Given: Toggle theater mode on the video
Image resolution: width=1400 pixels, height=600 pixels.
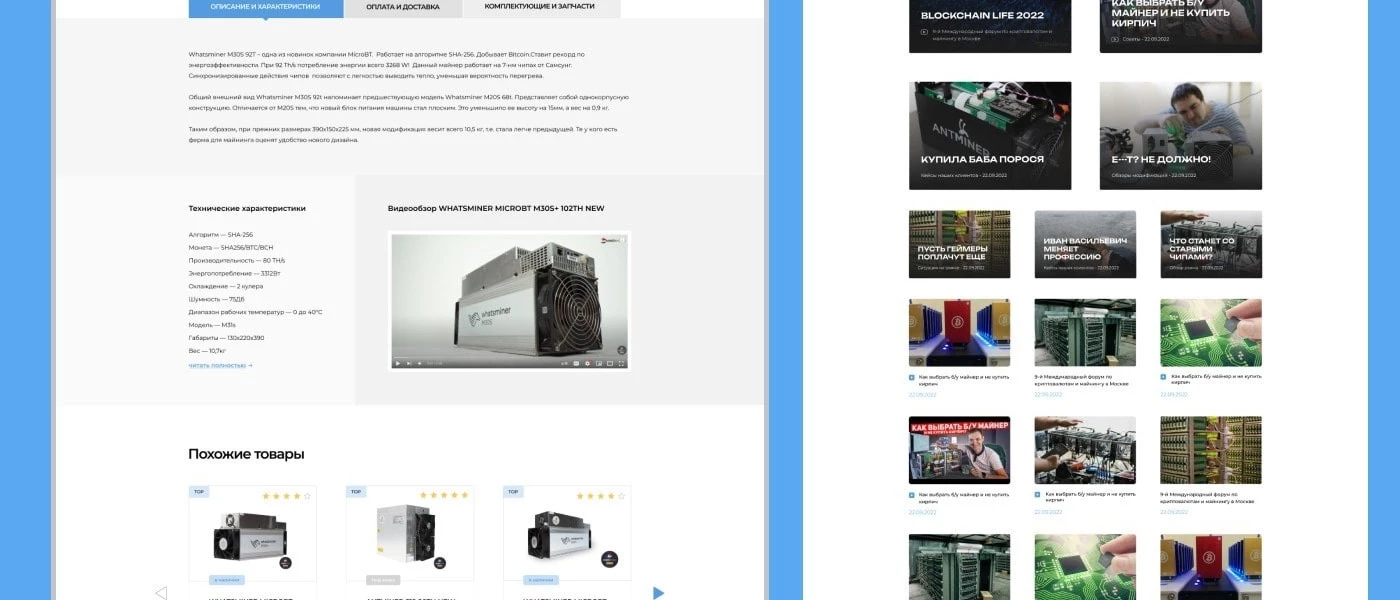Looking at the screenshot, I should (610, 363).
